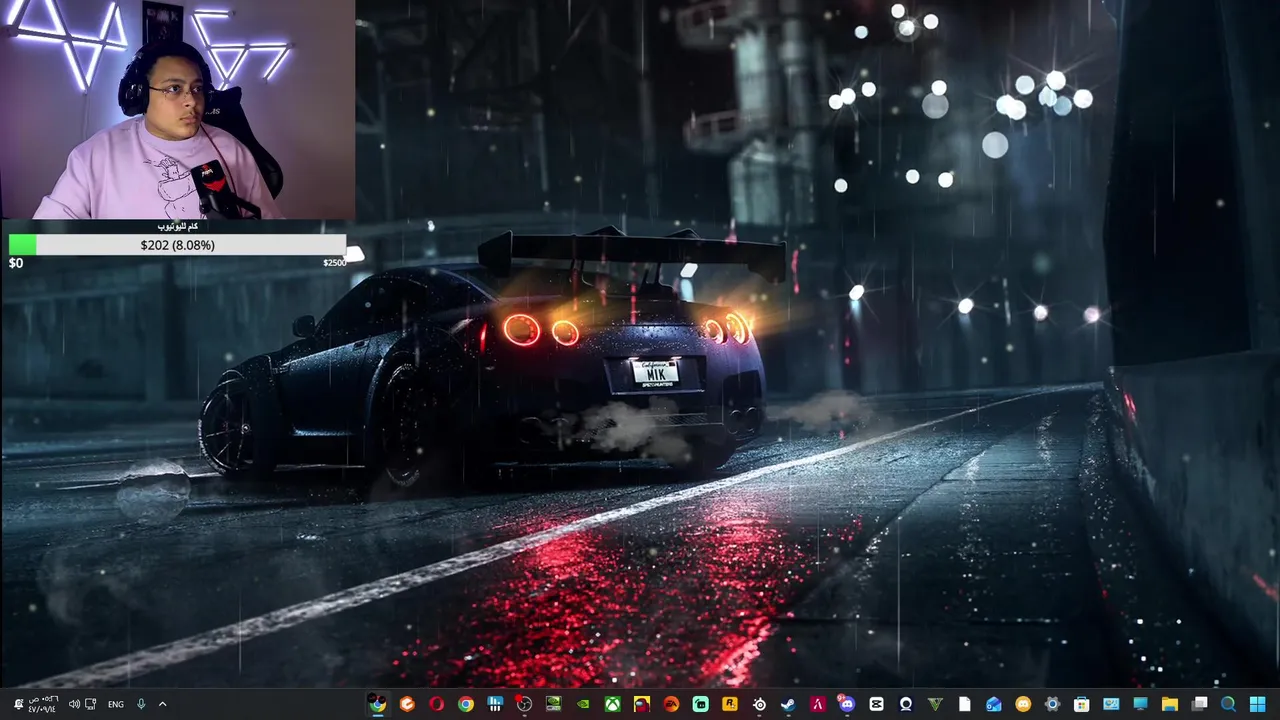This screenshot has height=720, width=1280.
Task: Open Discord with 9+ notifications
Action: [x=847, y=704]
